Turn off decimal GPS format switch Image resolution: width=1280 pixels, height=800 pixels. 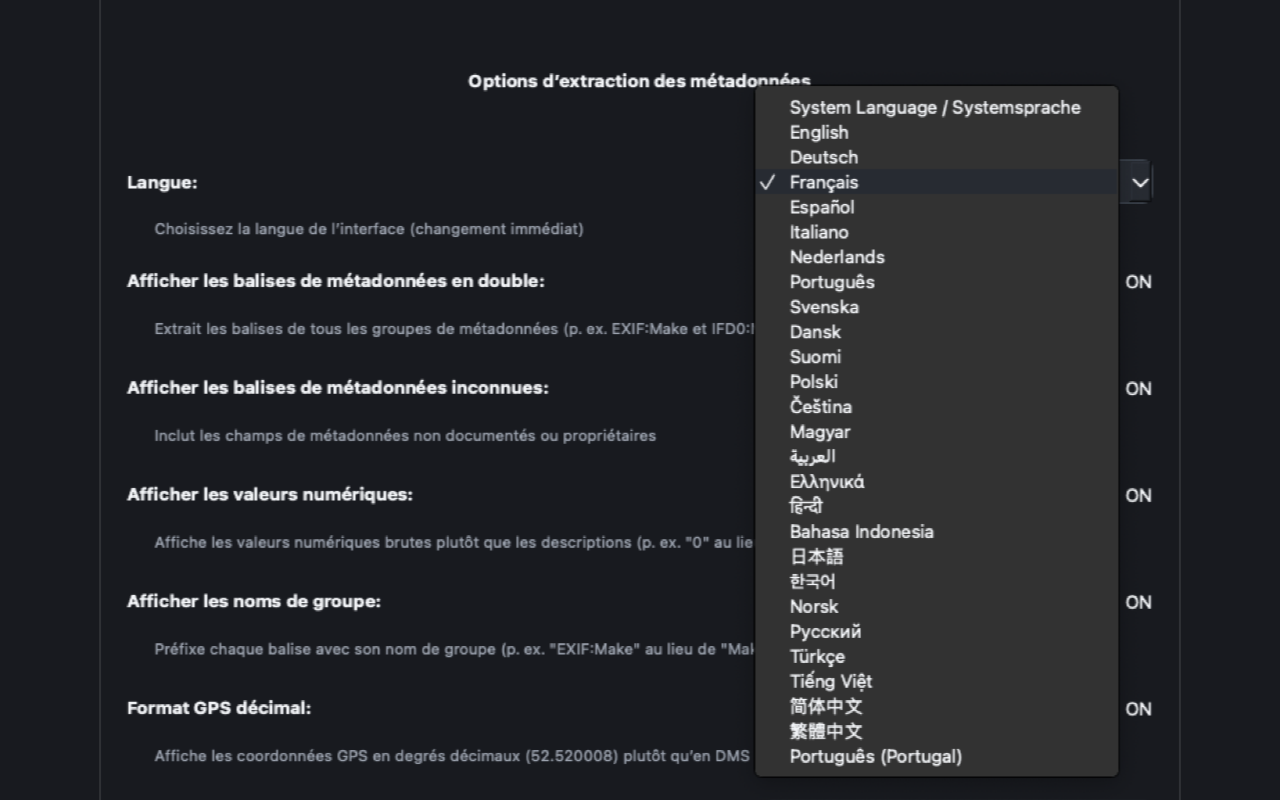[1138, 709]
